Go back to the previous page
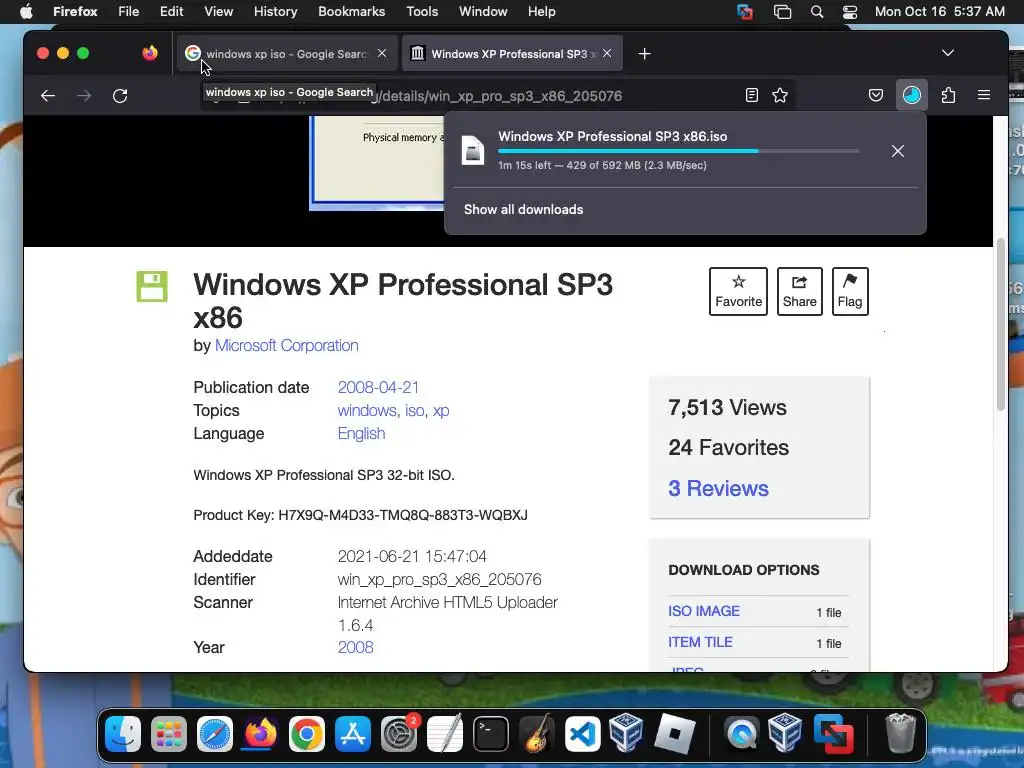The width and height of the screenshot is (1024, 768). [x=48, y=96]
